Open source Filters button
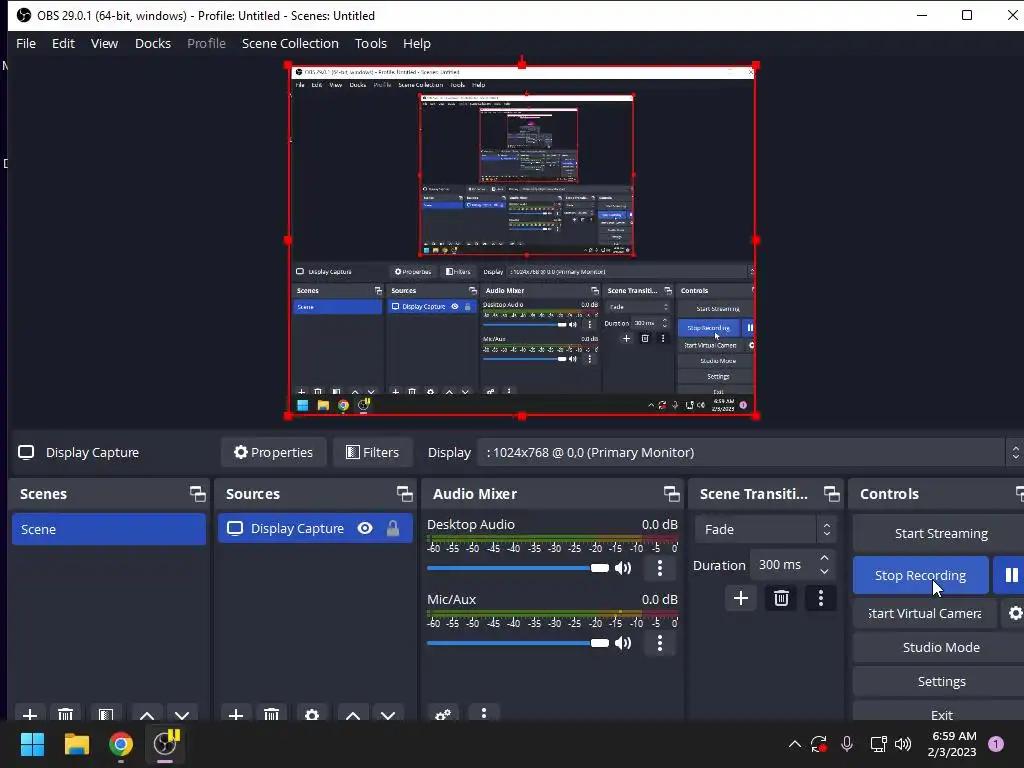This screenshot has height=768, width=1024. click(372, 452)
